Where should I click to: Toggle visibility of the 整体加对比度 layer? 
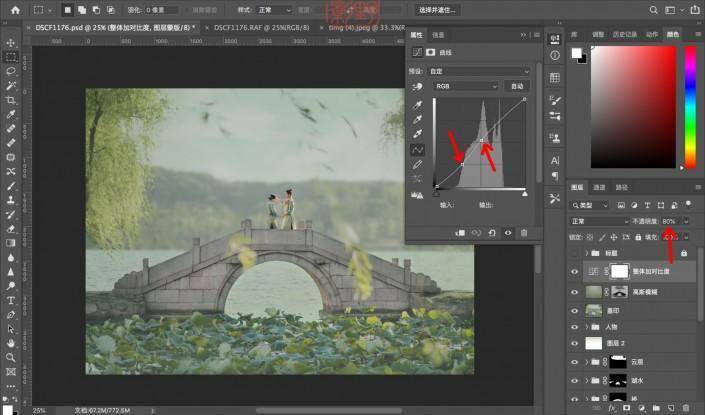[x=574, y=271]
